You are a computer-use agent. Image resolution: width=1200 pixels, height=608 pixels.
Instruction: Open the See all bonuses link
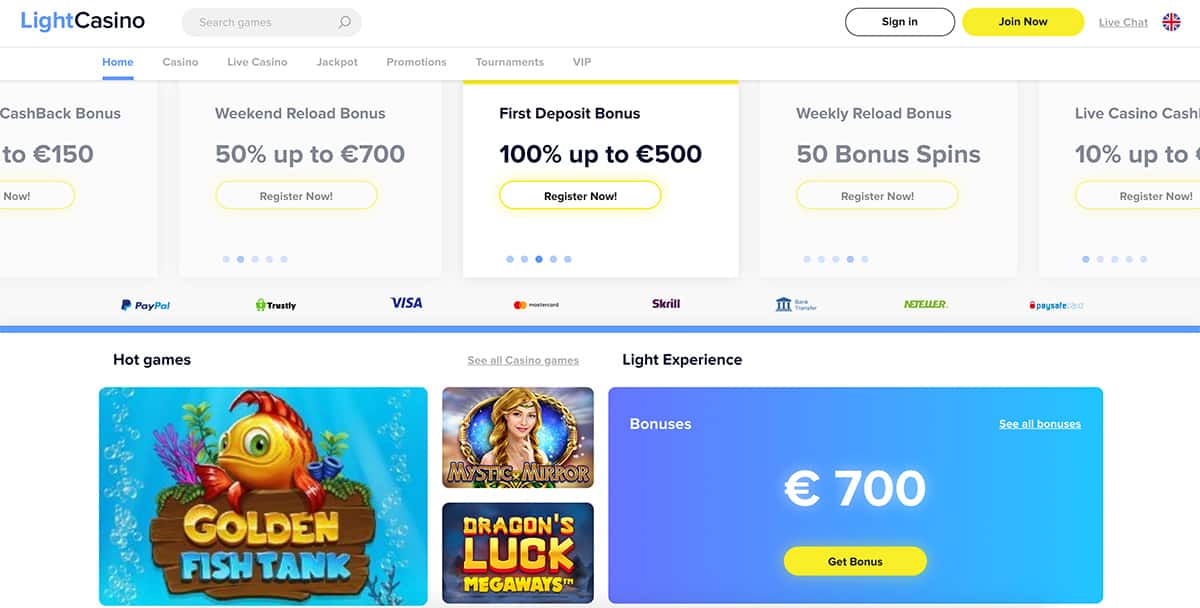click(1039, 424)
